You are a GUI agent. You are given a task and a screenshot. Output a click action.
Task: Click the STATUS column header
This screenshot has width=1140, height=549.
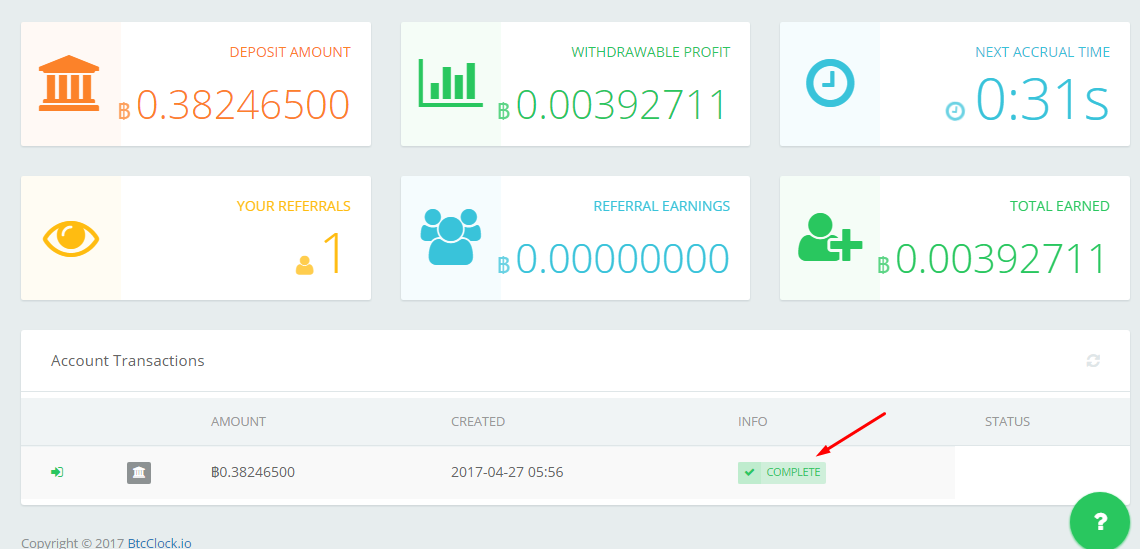pyautogui.click(x=1007, y=422)
